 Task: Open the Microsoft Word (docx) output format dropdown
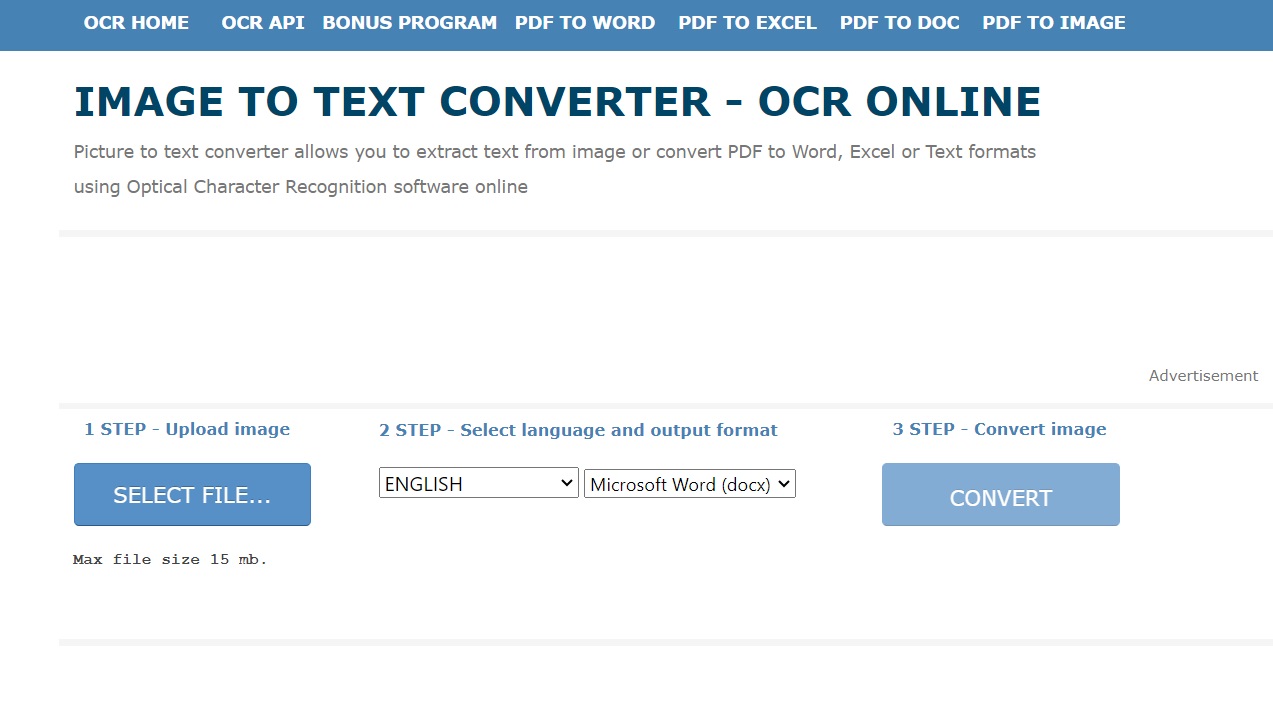click(680, 483)
